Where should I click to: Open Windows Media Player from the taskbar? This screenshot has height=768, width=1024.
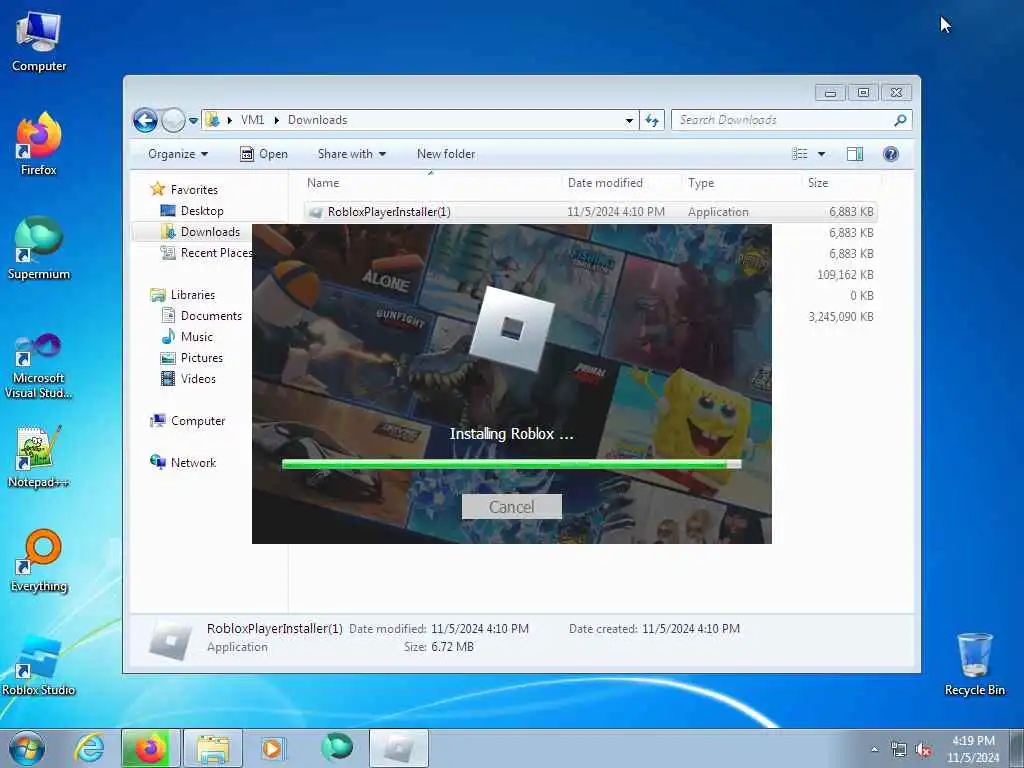(272, 748)
